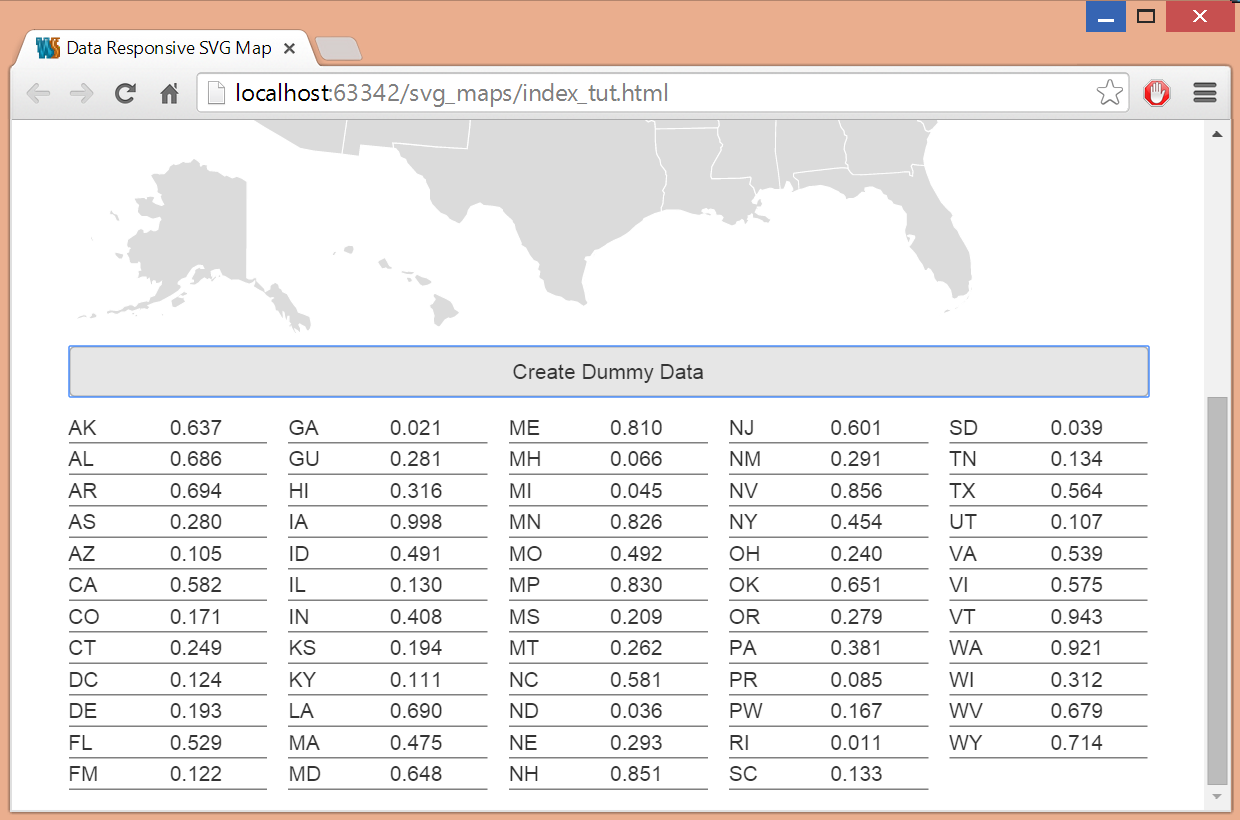Select the ID state label
The image size is (1240, 820).
click(x=299, y=554)
